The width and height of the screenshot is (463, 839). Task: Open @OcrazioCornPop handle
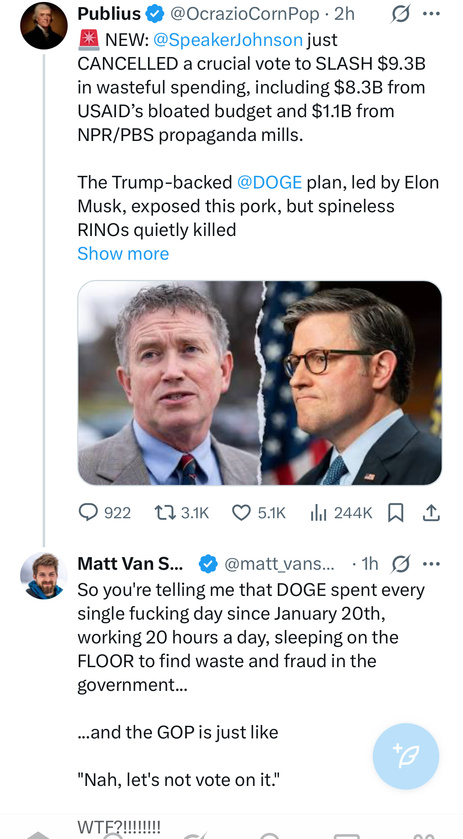tap(245, 14)
